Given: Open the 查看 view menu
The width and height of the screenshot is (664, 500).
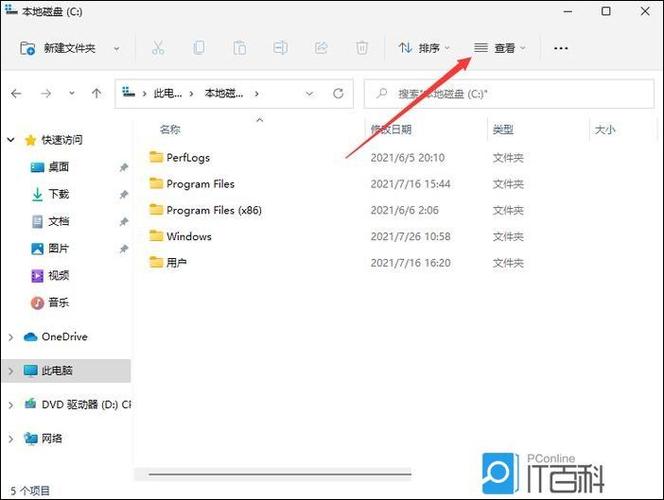Looking at the screenshot, I should (500, 48).
